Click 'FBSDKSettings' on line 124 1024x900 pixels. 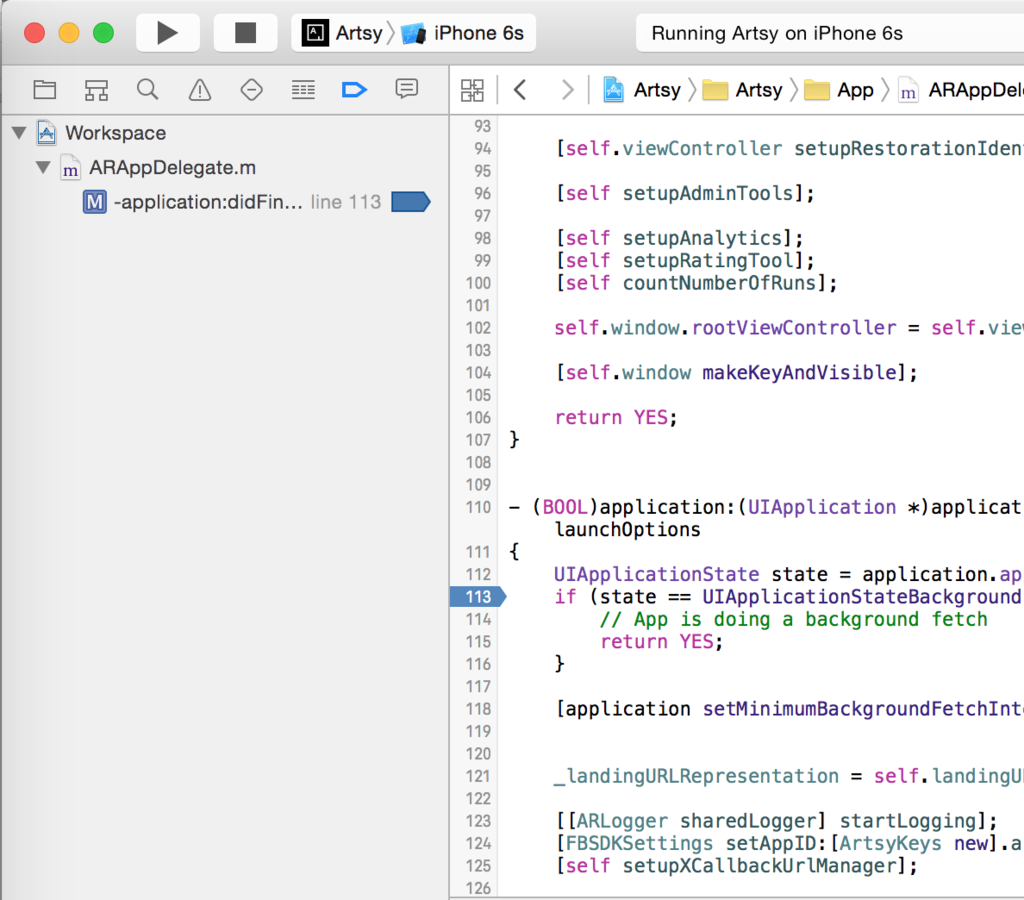pos(639,844)
